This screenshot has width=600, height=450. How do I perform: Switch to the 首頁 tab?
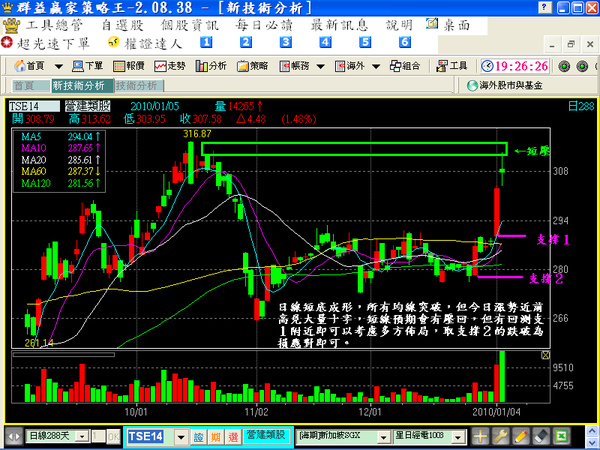(31, 86)
